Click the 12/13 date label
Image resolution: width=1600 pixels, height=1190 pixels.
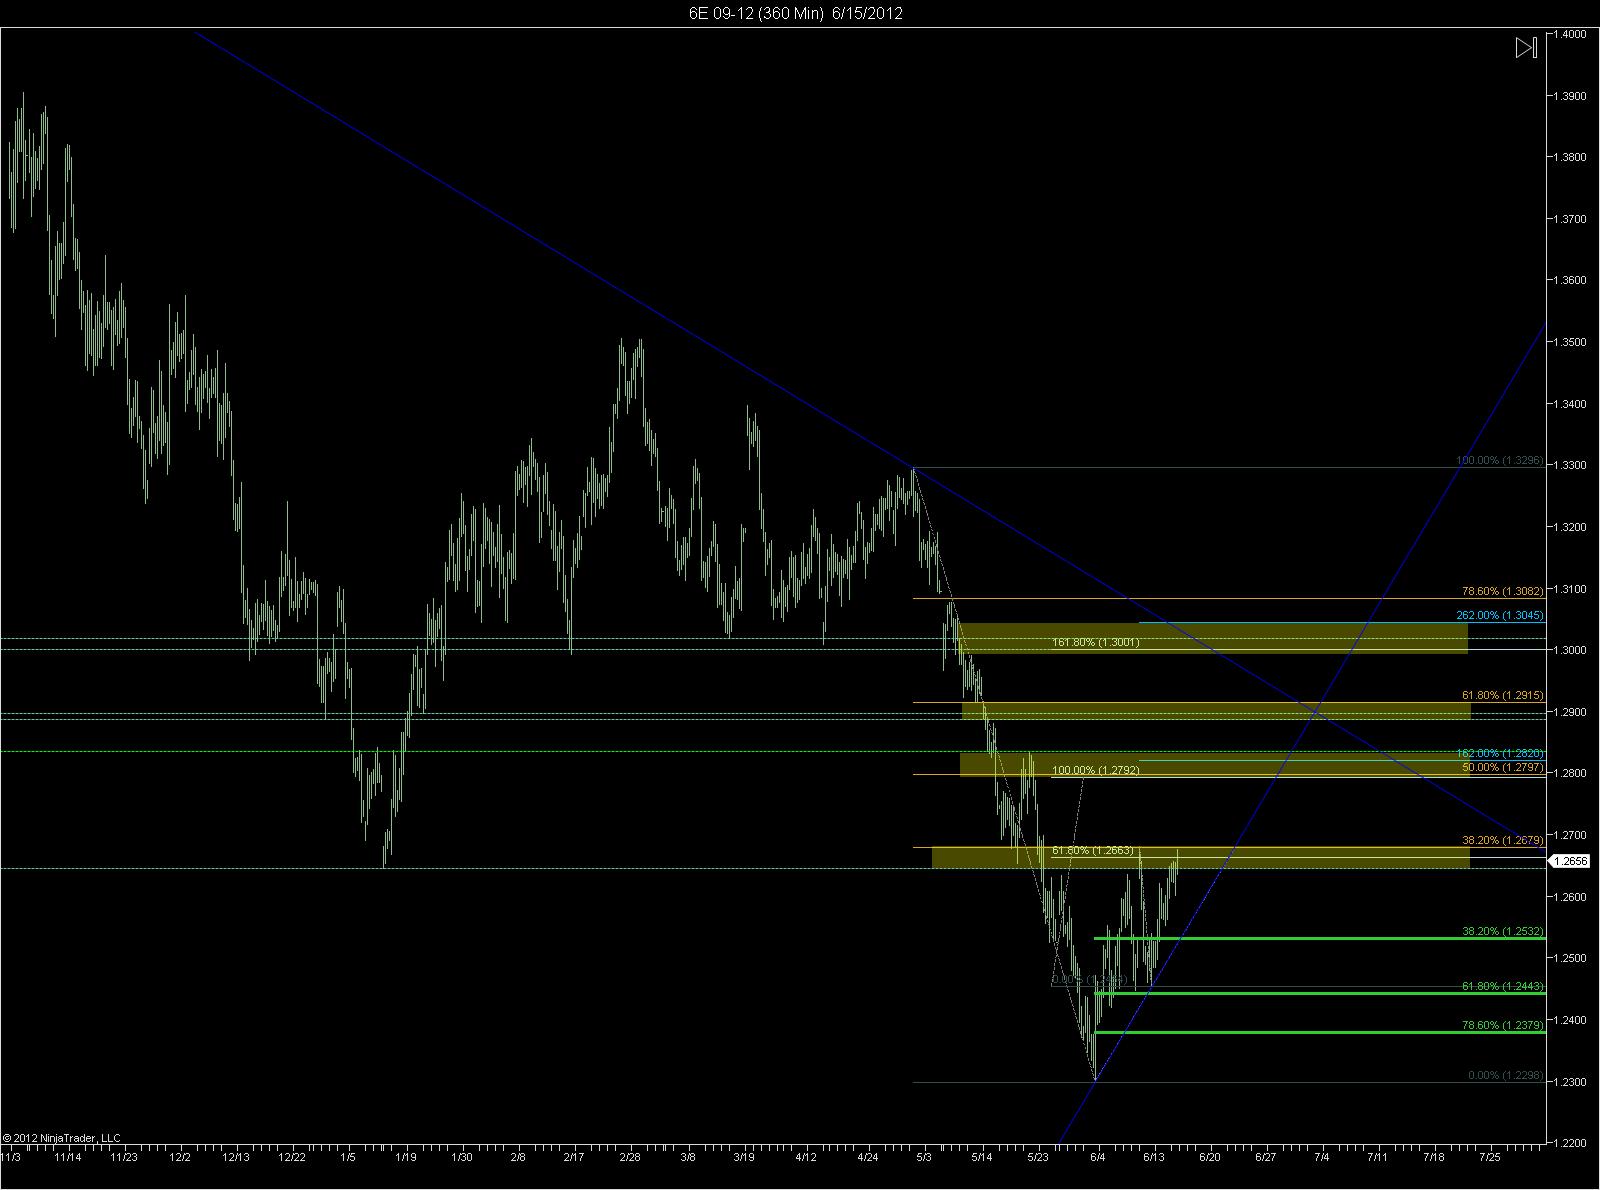[x=236, y=1157]
